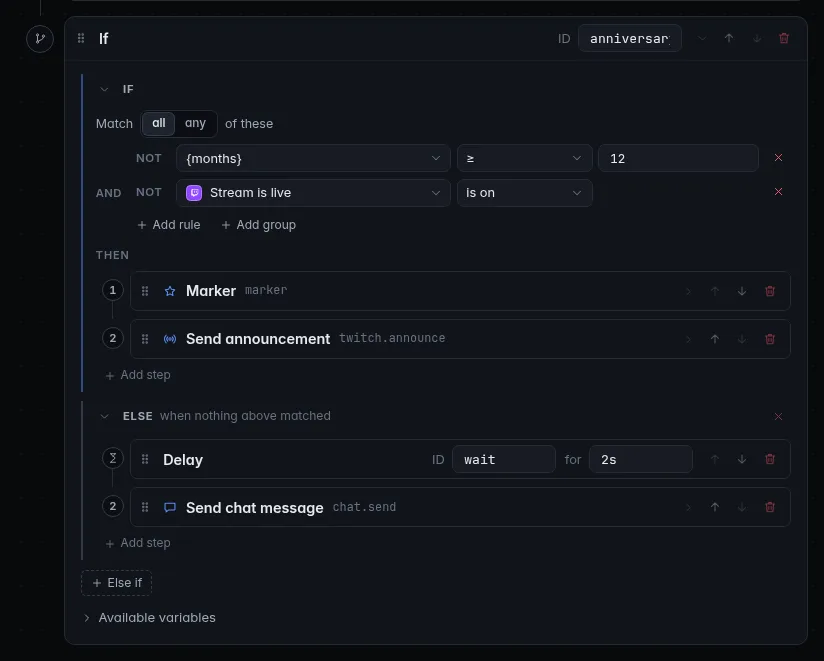Click Add group
The width and height of the screenshot is (824, 661).
[x=259, y=225]
